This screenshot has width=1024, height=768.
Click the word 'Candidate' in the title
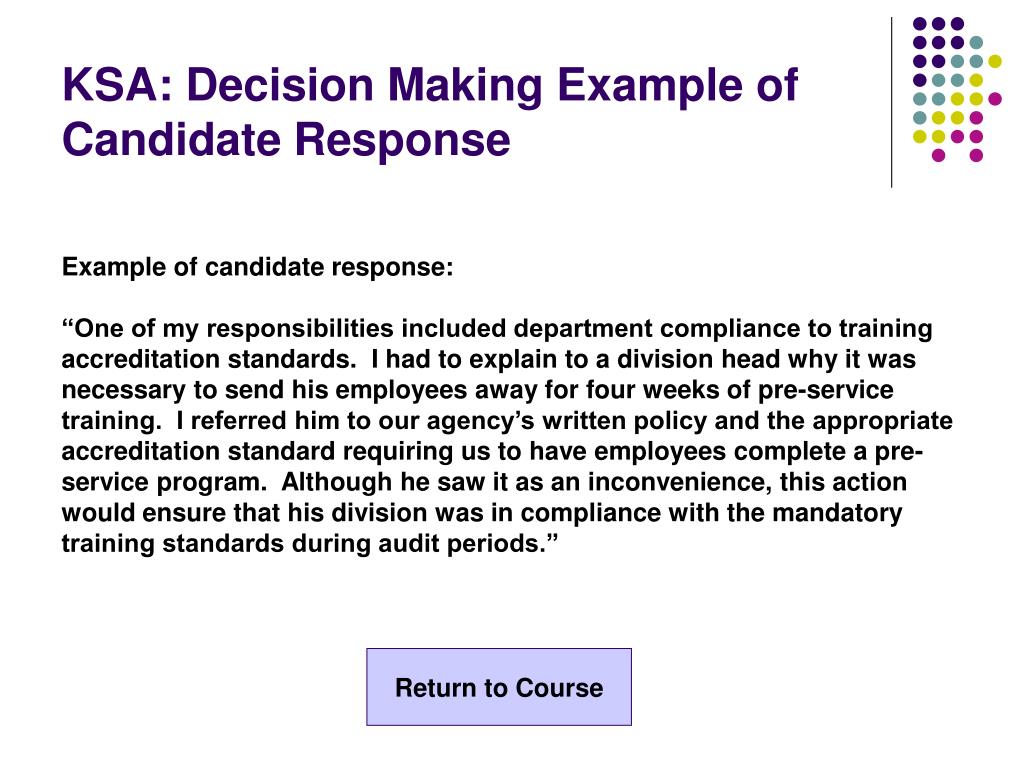click(x=172, y=140)
